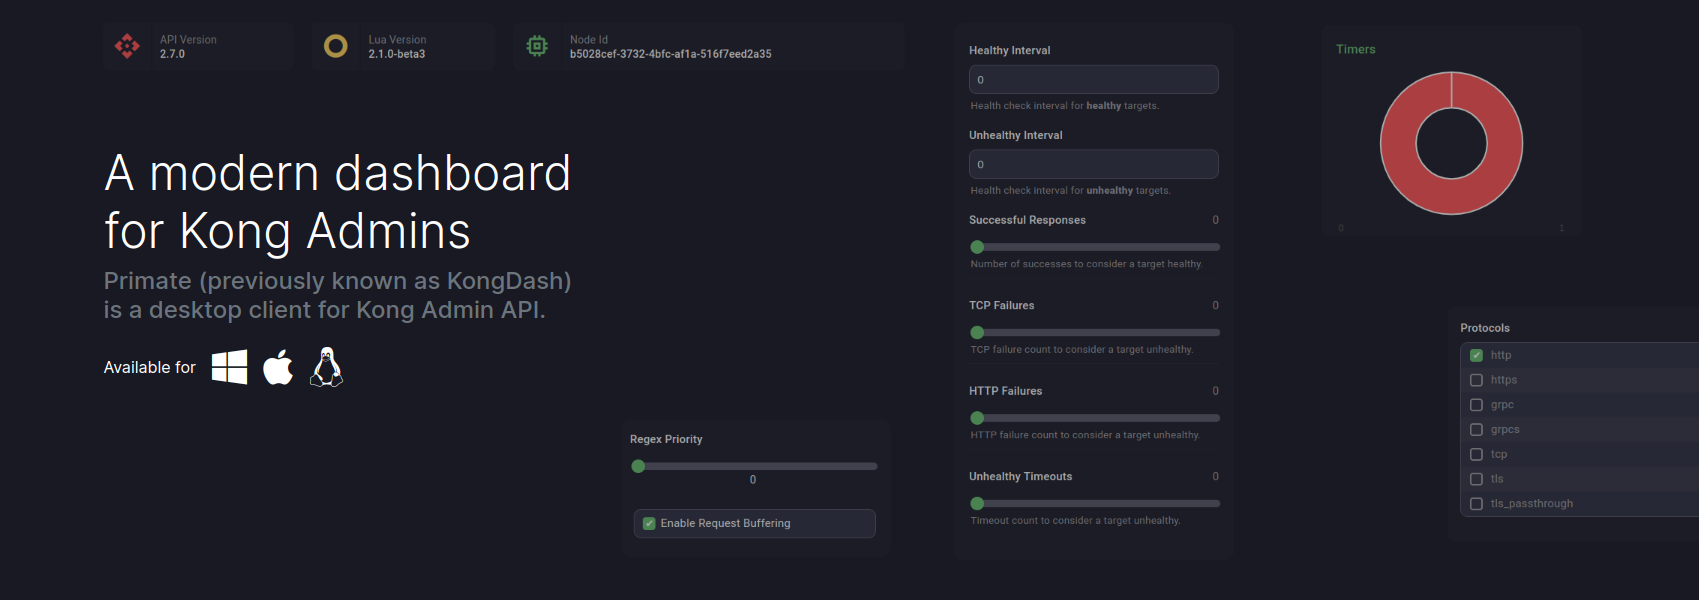Focus the Unhealthy Interval input field
Image resolution: width=1699 pixels, height=600 pixels.
(x=1094, y=164)
